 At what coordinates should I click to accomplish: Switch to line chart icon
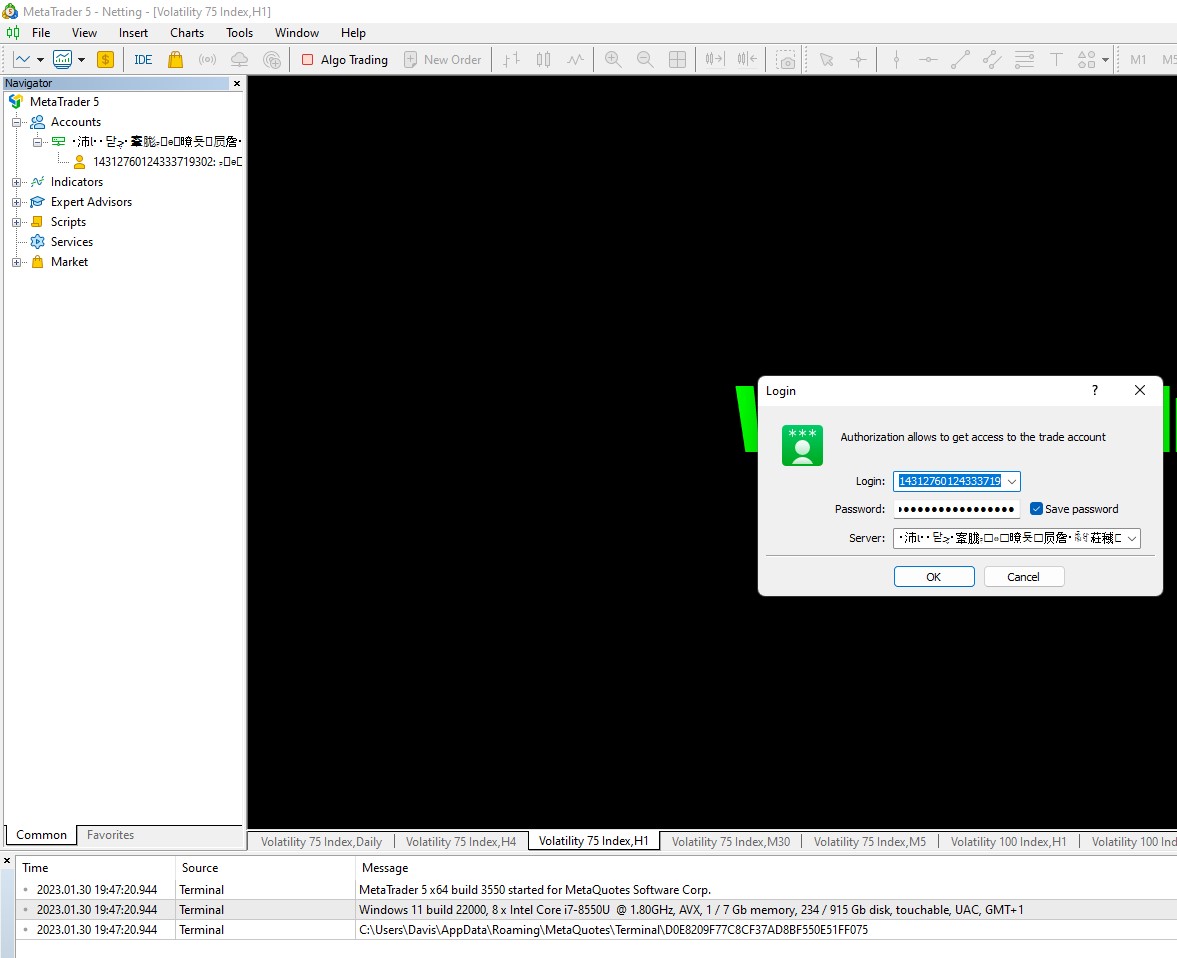[x=575, y=59]
